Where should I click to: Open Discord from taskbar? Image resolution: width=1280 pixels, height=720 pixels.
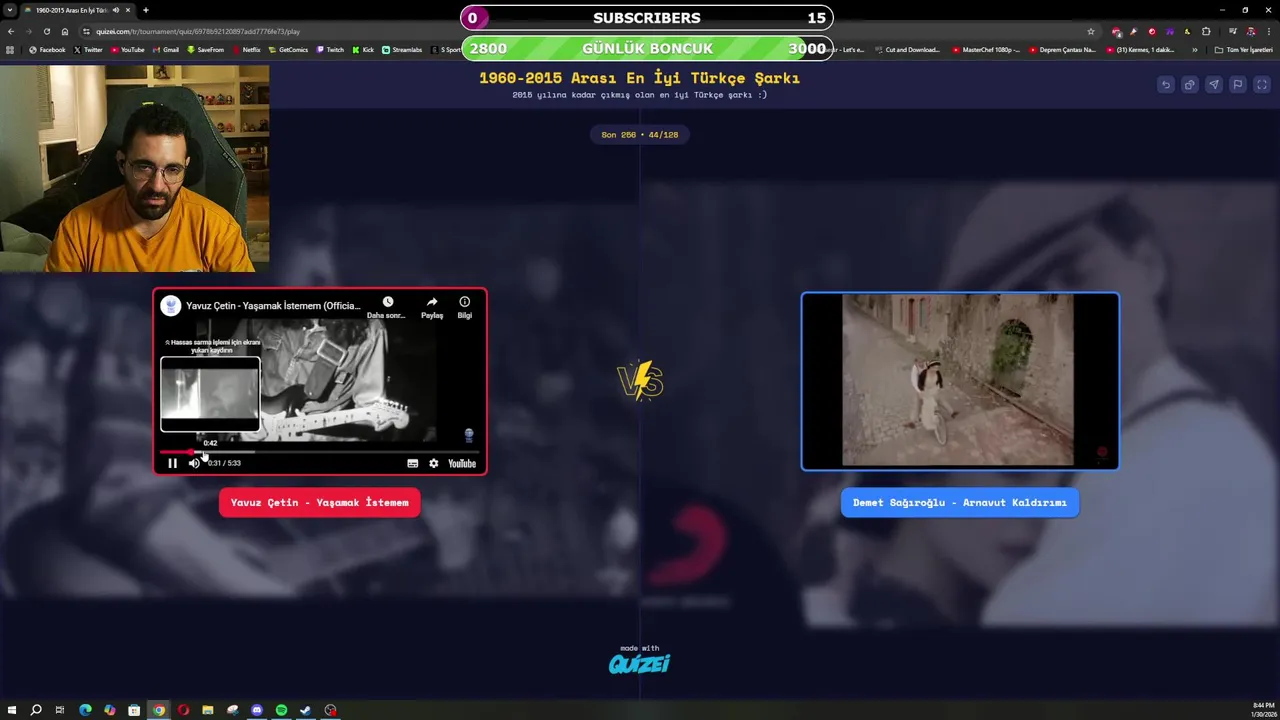tap(257, 710)
